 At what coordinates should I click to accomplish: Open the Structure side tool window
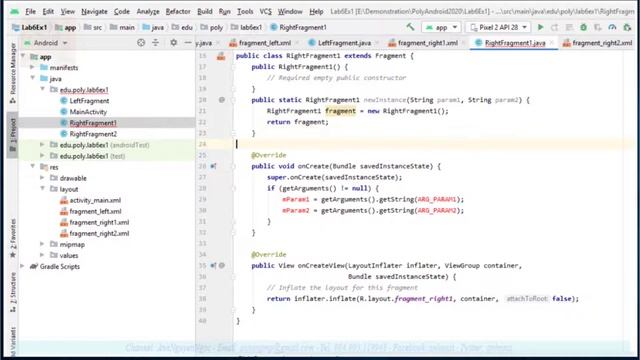tap(13, 293)
